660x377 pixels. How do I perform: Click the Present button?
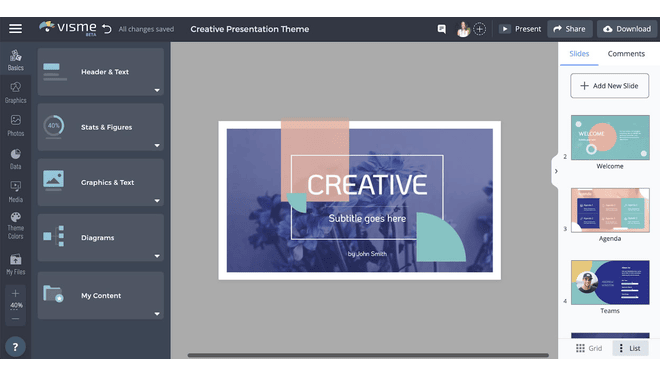pyautogui.click(x=520, y=29)
